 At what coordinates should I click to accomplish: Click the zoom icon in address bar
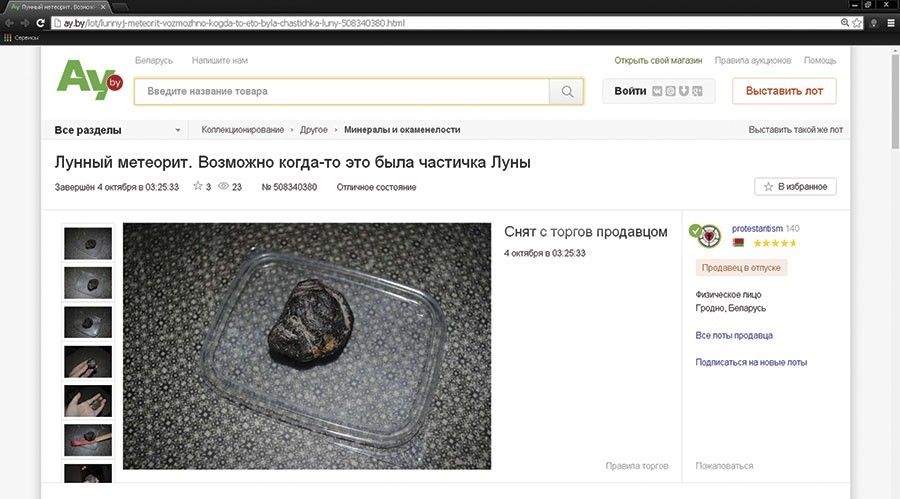pos(845,23)
